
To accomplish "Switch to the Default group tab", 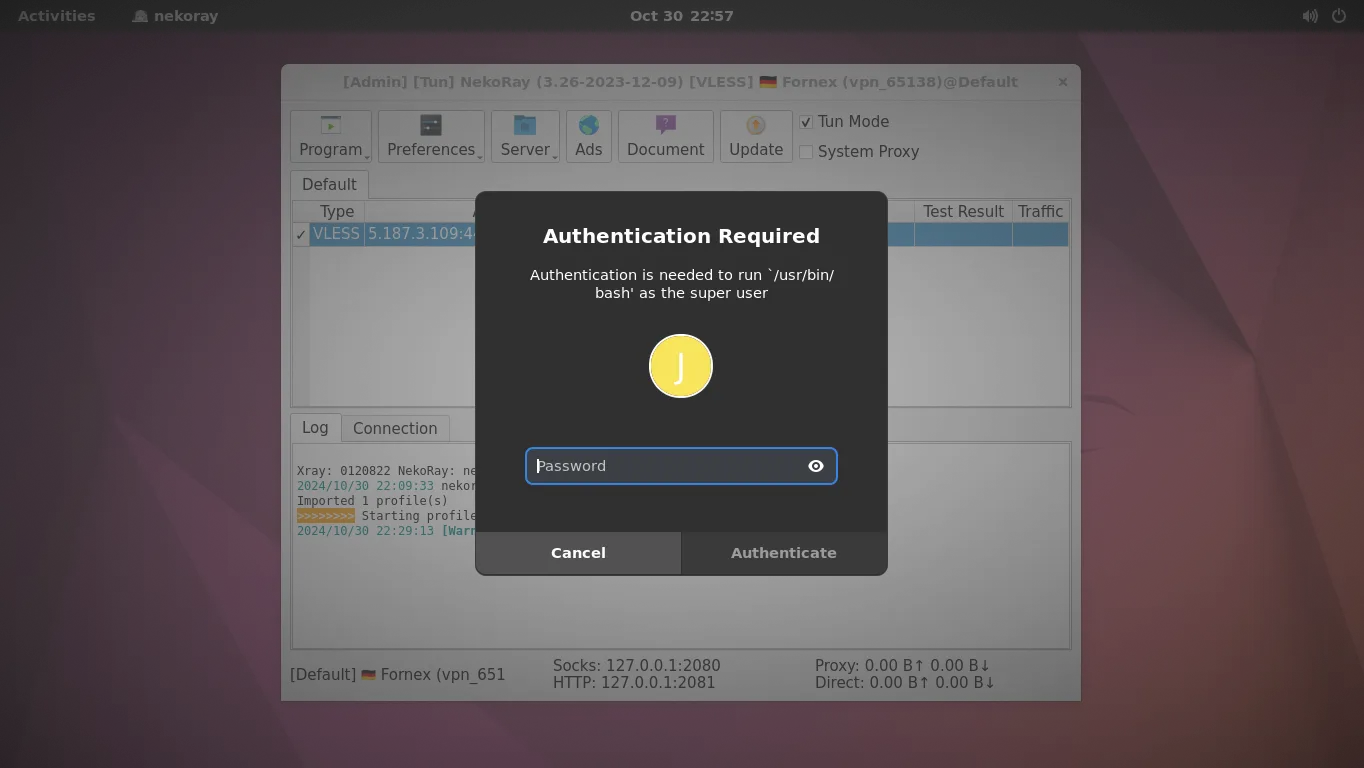I will 329,185.
